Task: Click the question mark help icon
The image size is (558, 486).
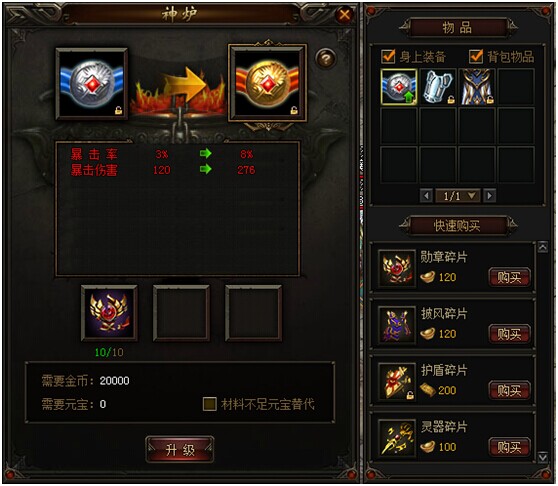Action: point(325,58)
